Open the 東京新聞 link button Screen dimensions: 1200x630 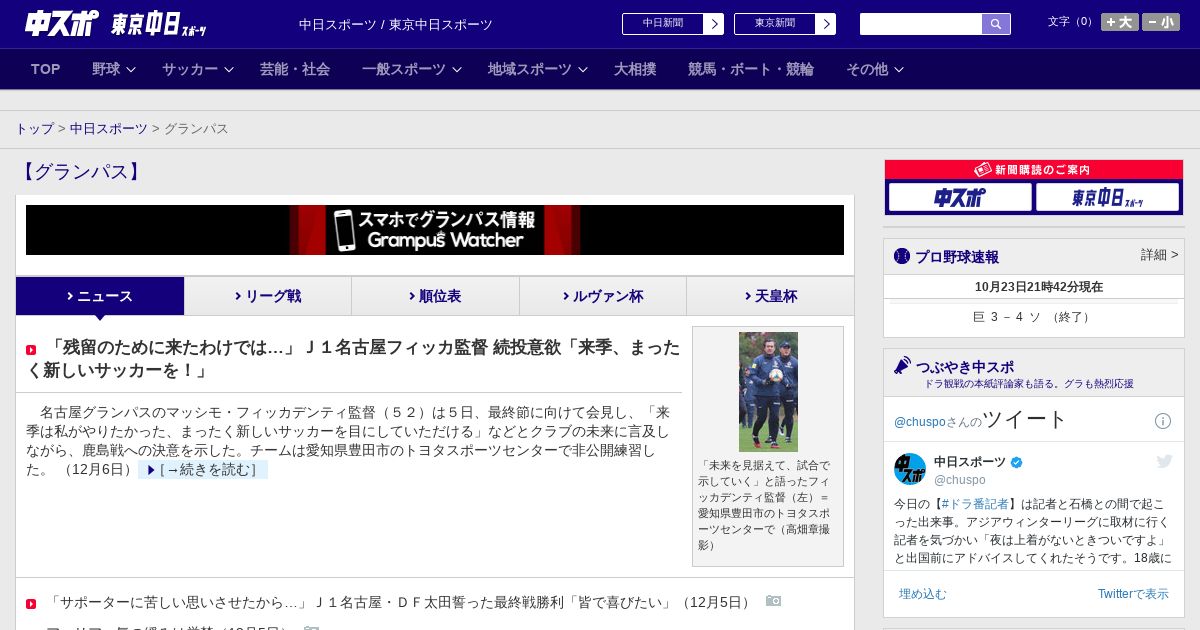[x=775, y=24]
